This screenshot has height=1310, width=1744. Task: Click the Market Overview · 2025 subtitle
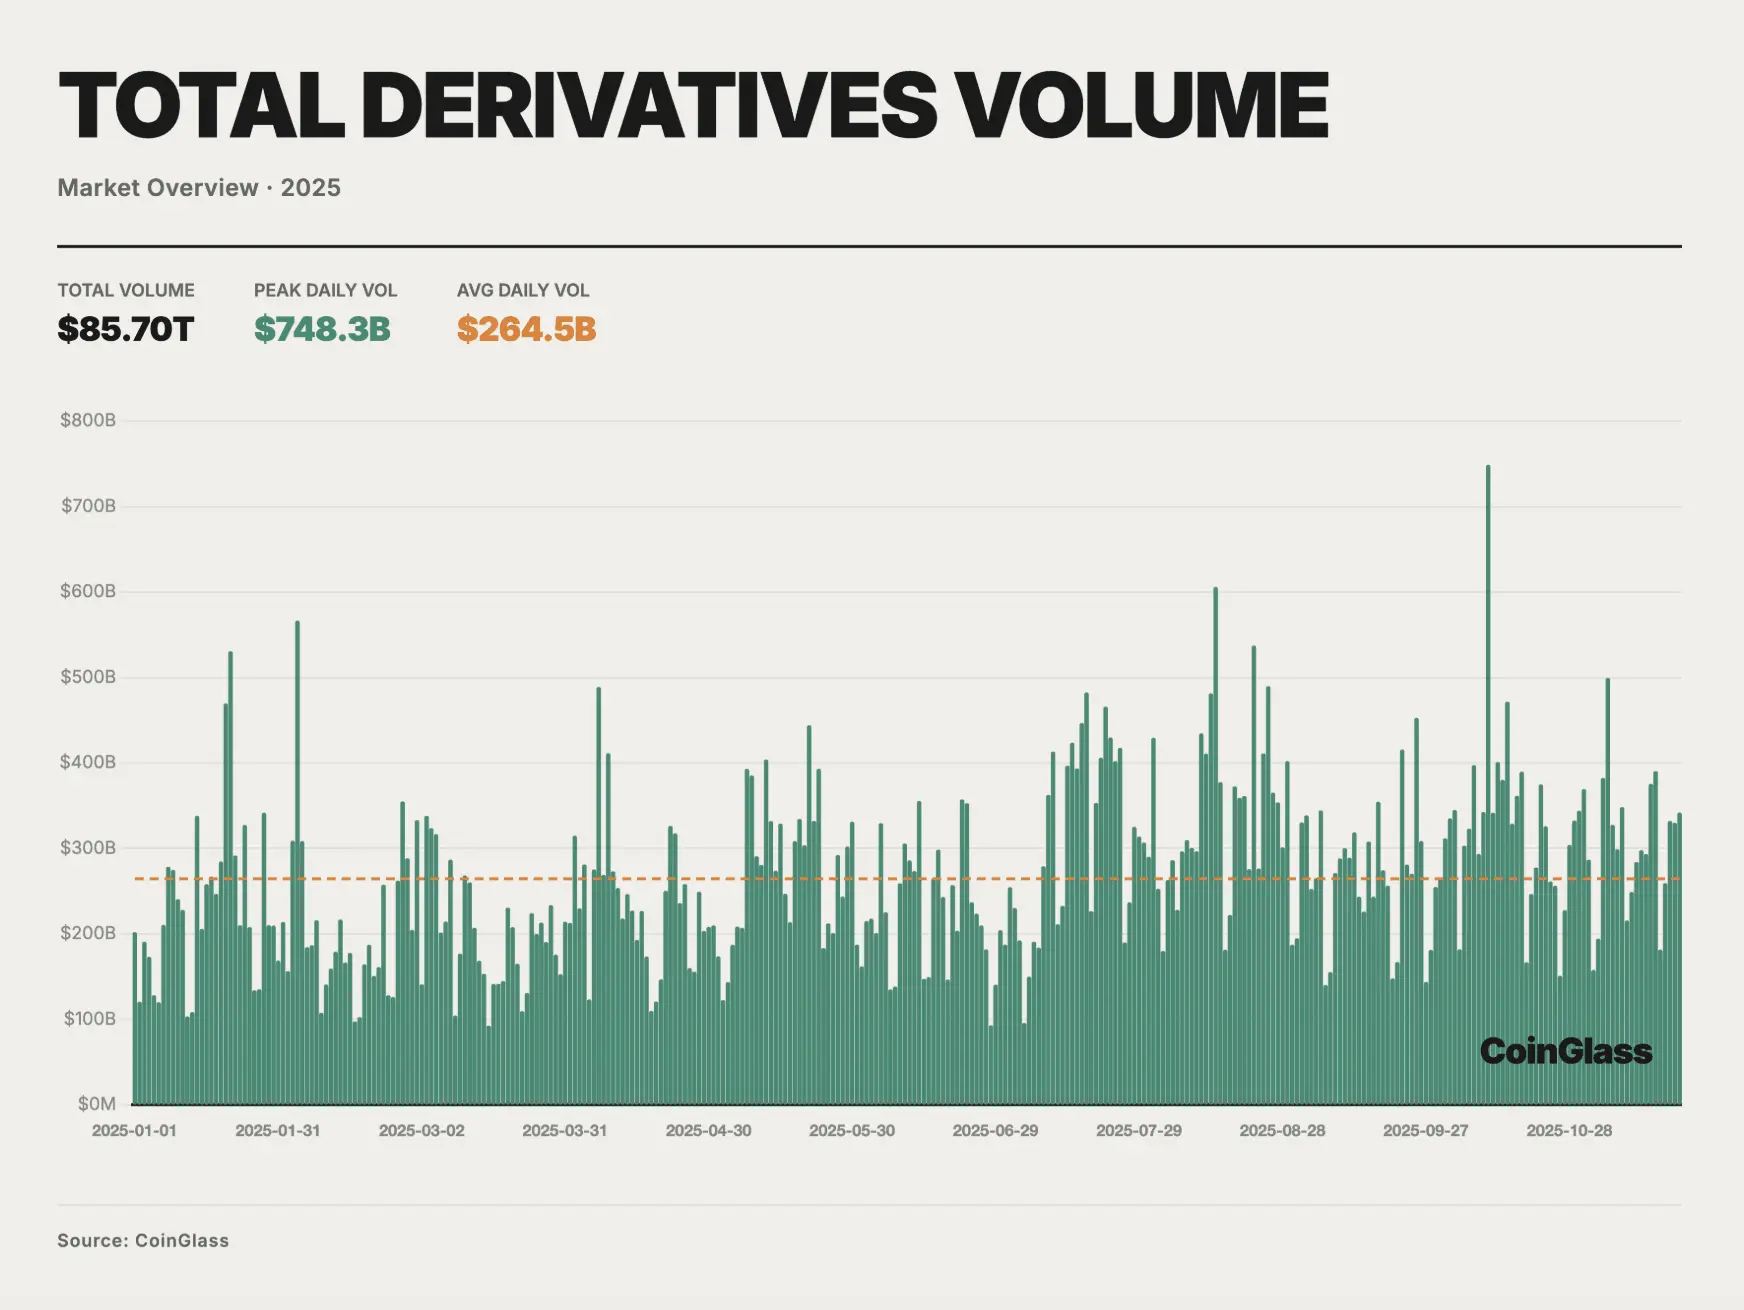[x=199, y=188]
